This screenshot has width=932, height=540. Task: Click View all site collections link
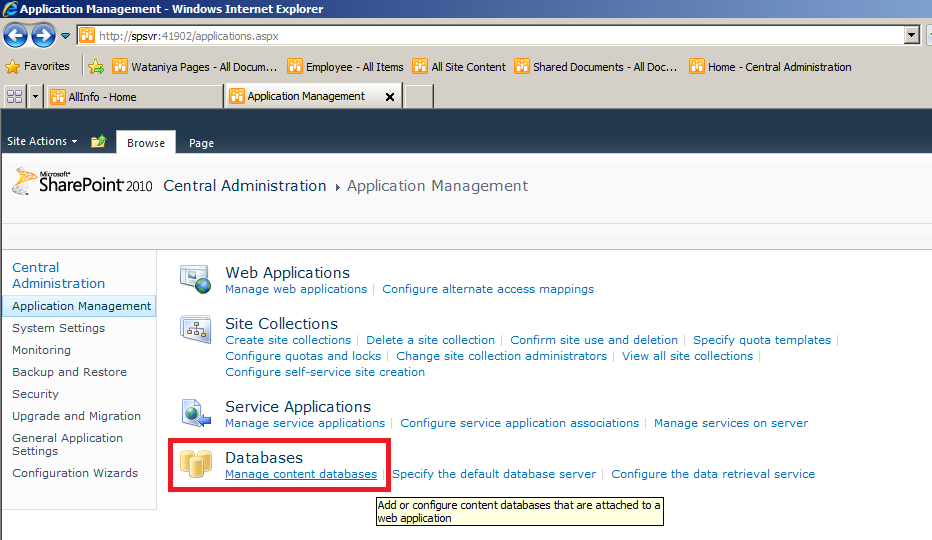click(x=687, y=356)
